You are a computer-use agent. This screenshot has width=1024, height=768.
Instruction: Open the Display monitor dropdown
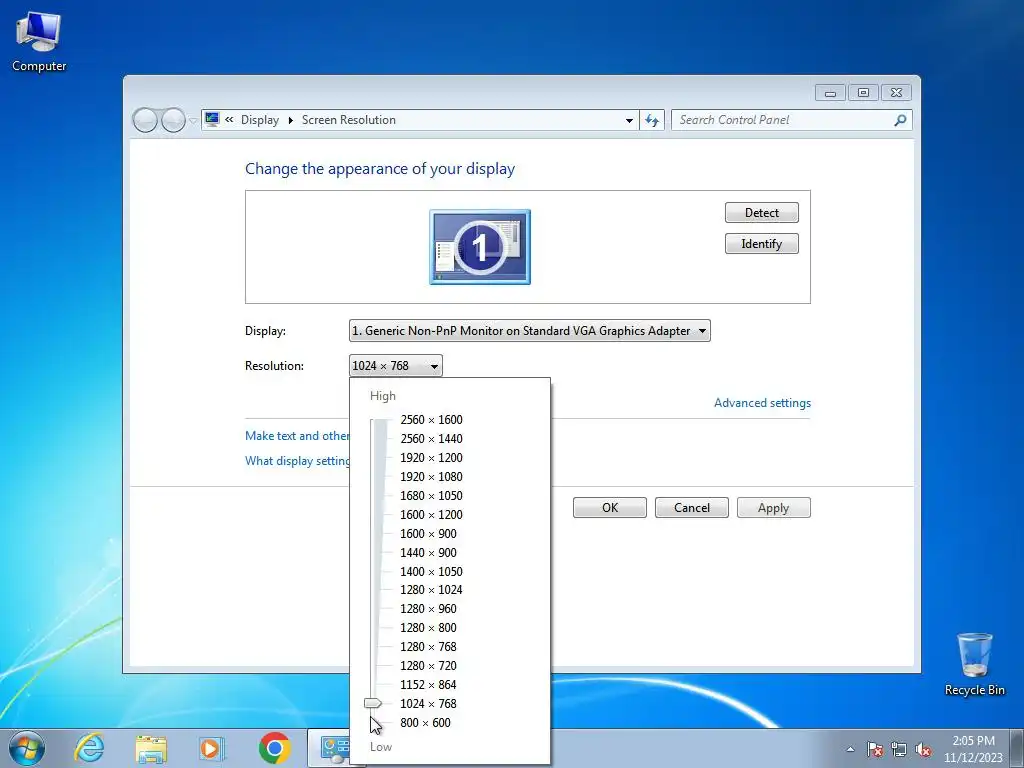click(x=530, y=330)
